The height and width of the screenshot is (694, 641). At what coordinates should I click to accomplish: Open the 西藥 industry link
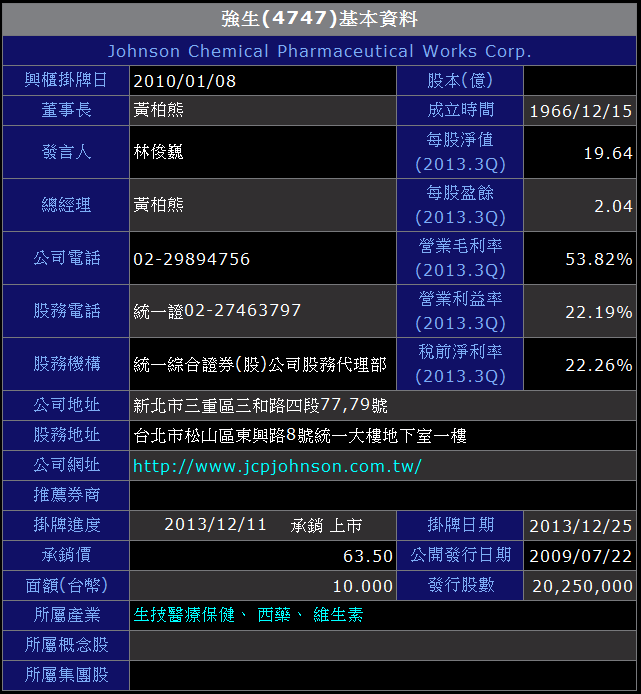[x=274, y=615]
